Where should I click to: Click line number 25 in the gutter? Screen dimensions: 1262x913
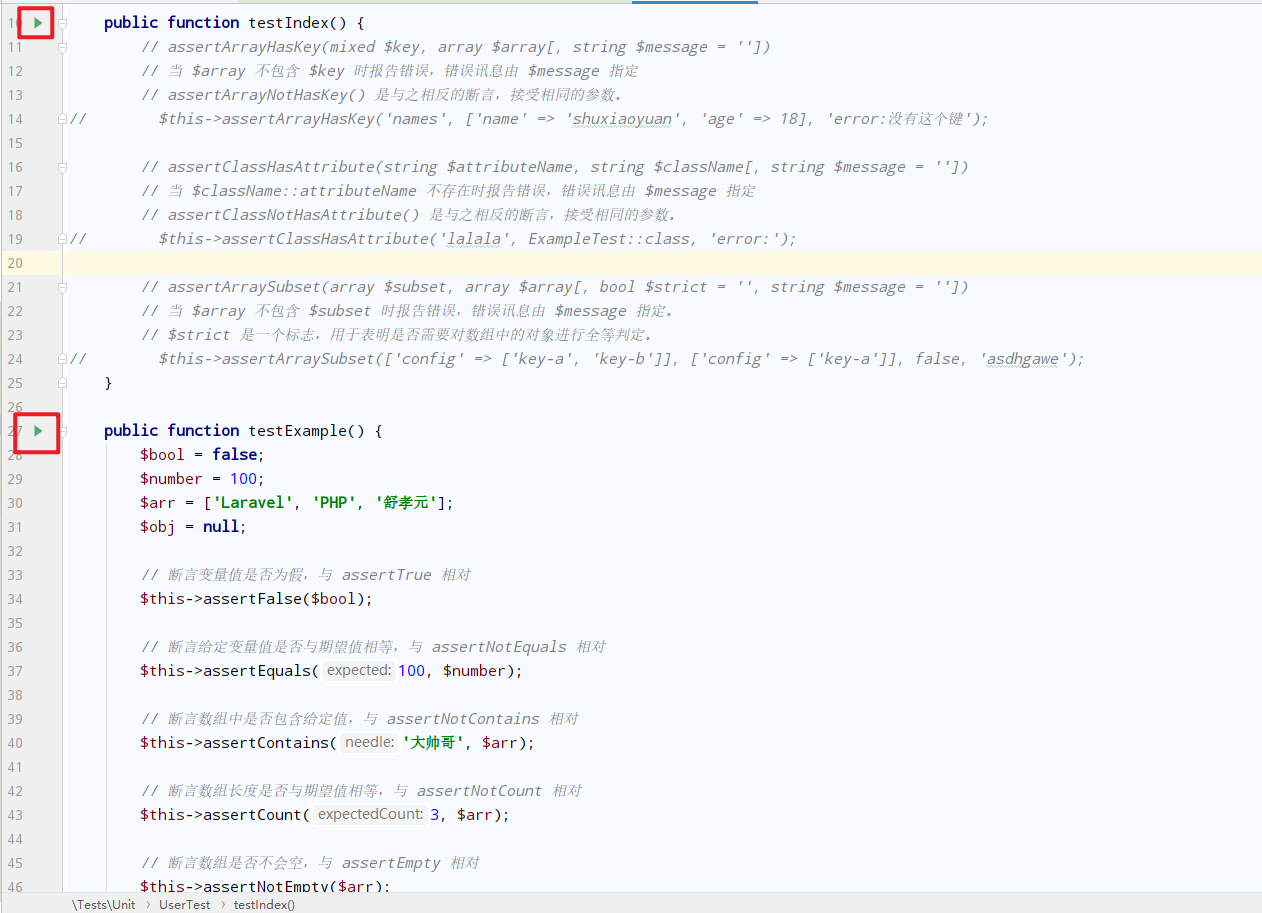(15, 382)
